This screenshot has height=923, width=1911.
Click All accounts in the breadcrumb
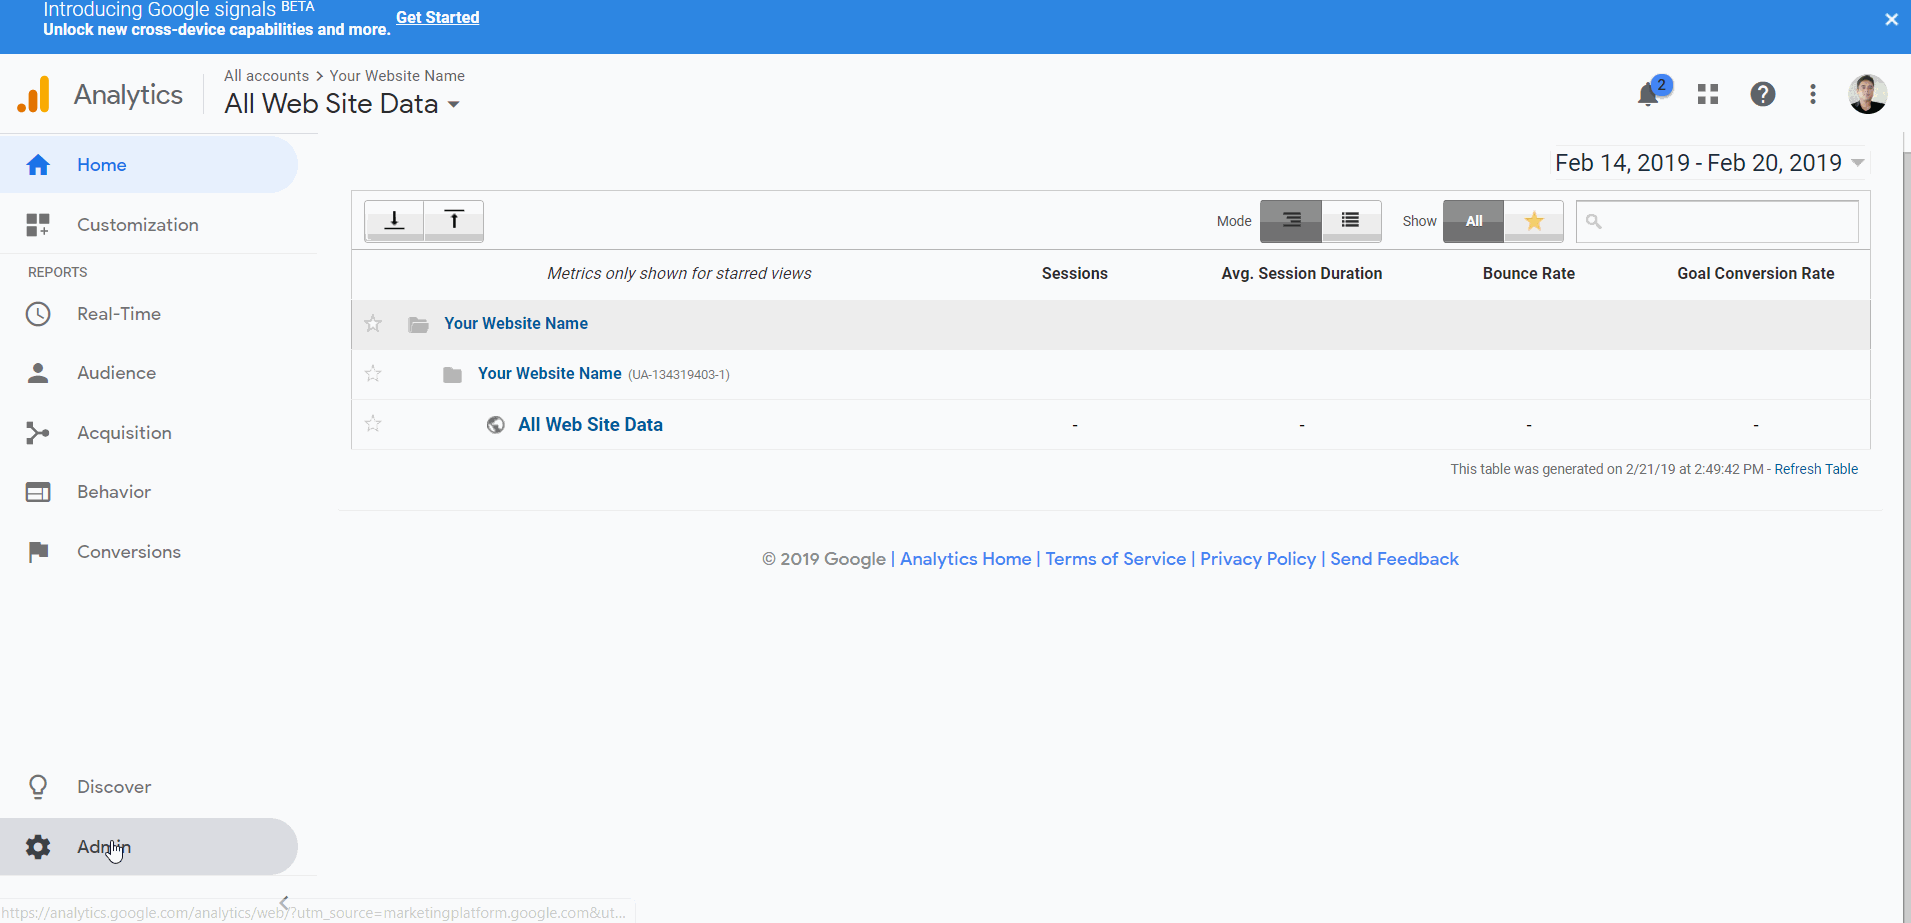point(266,76)
